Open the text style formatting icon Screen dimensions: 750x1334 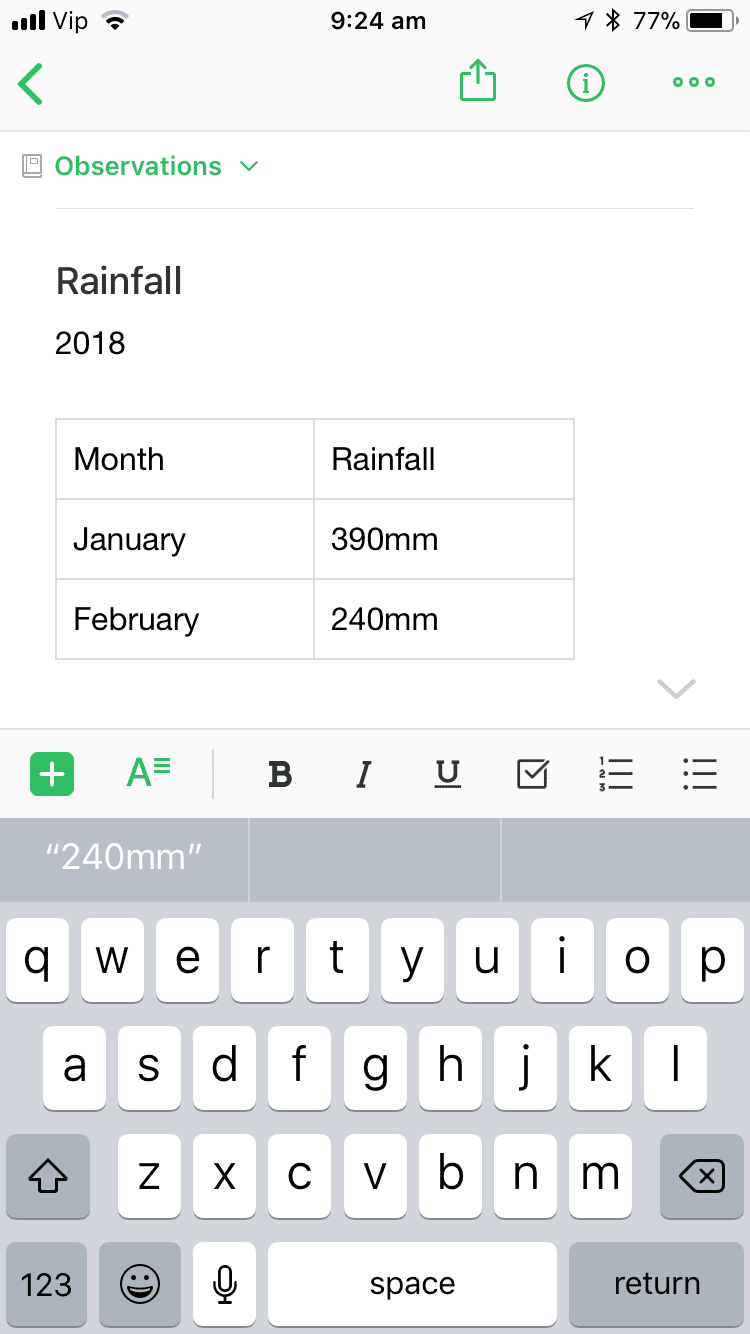point(149,773)
